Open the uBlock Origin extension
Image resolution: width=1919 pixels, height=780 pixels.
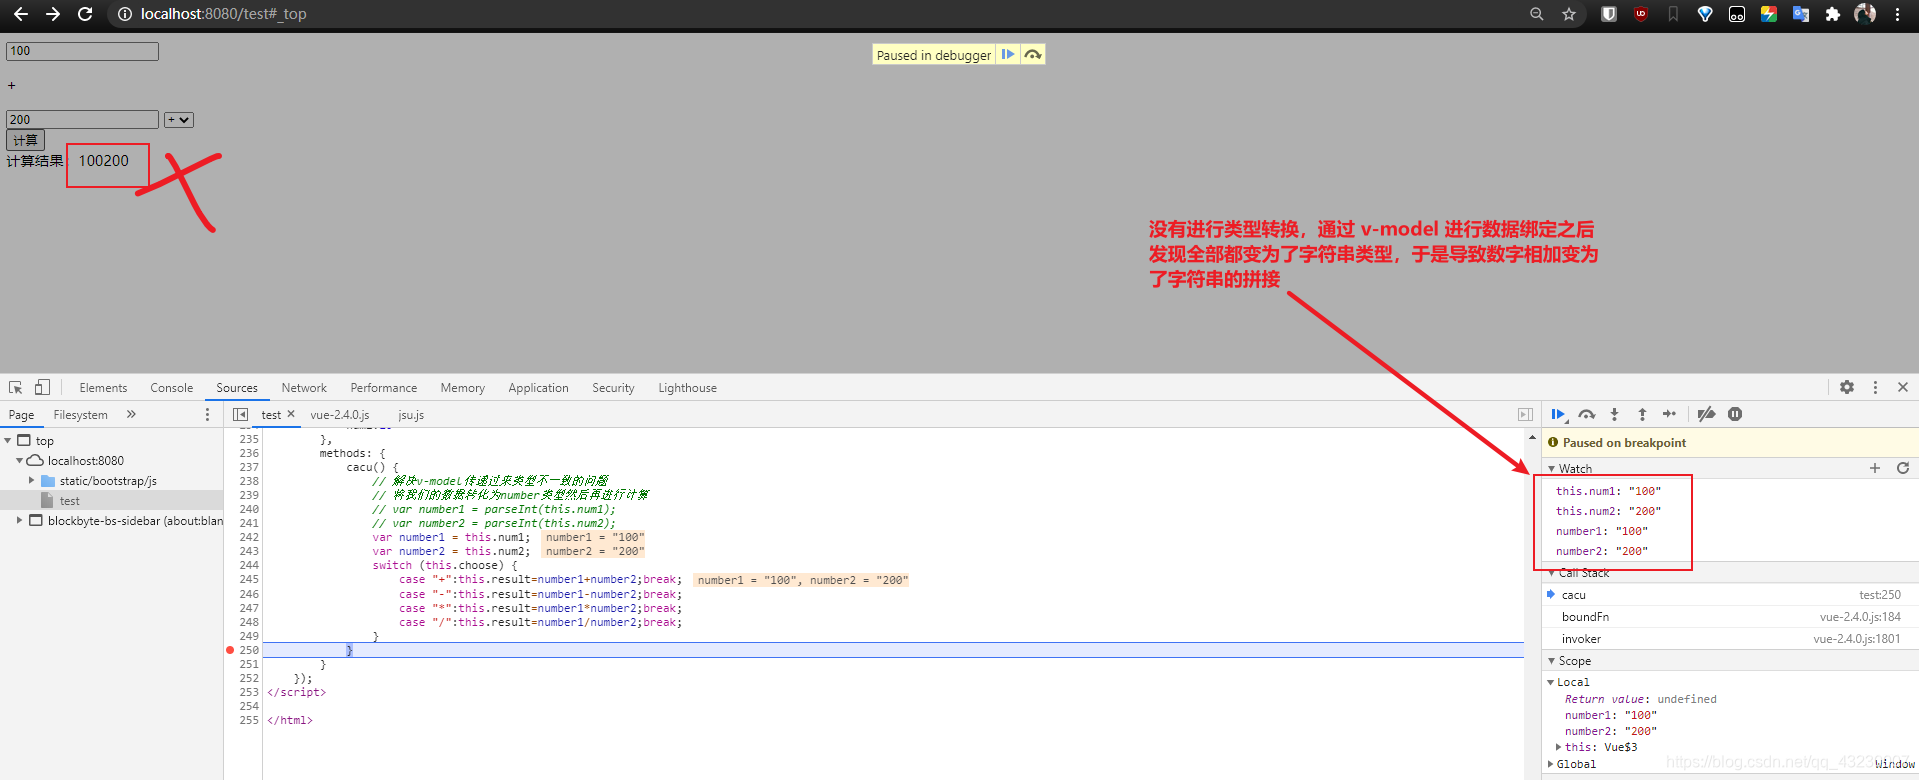(1641, 14)
